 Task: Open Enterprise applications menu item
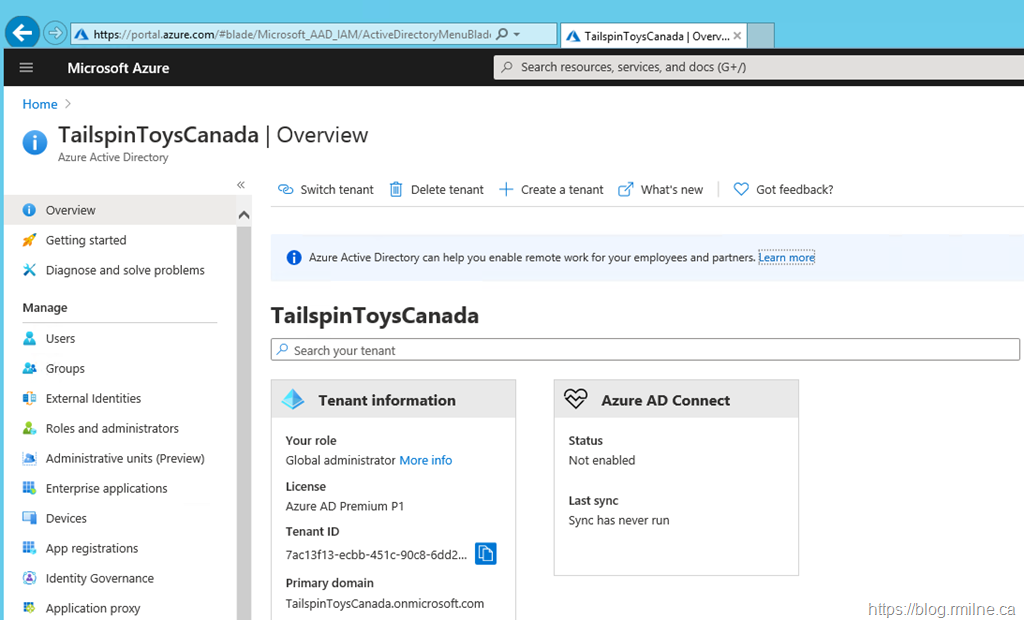click(x=106, y=489)
